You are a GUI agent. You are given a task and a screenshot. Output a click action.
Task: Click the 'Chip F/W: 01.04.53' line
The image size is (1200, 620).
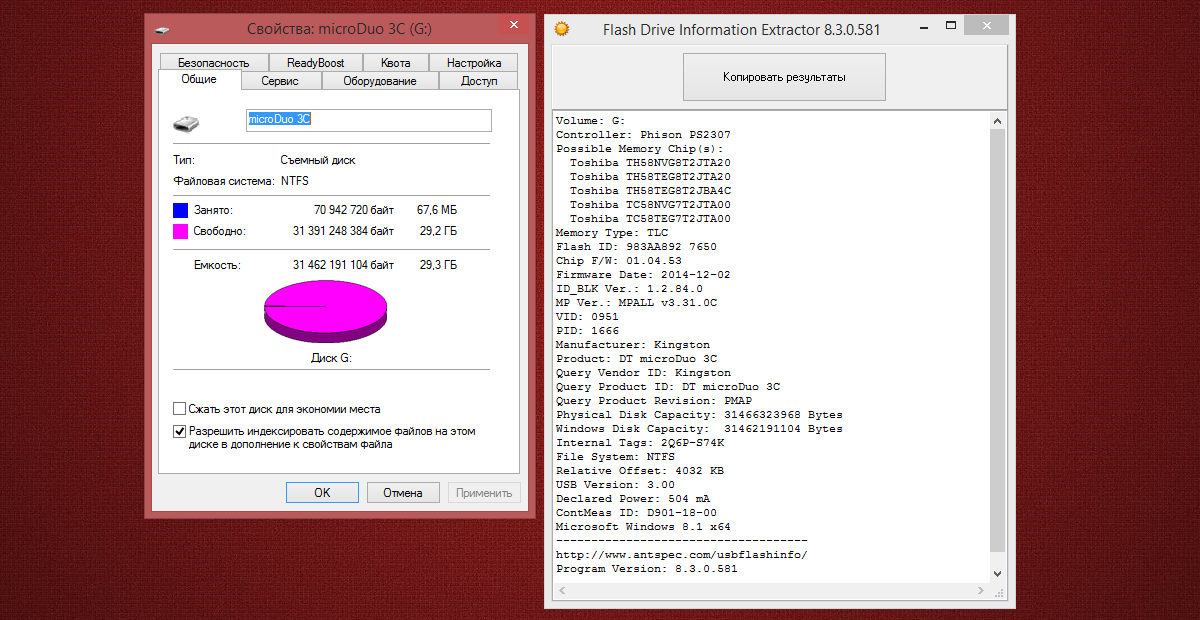(x=619, y=260)
